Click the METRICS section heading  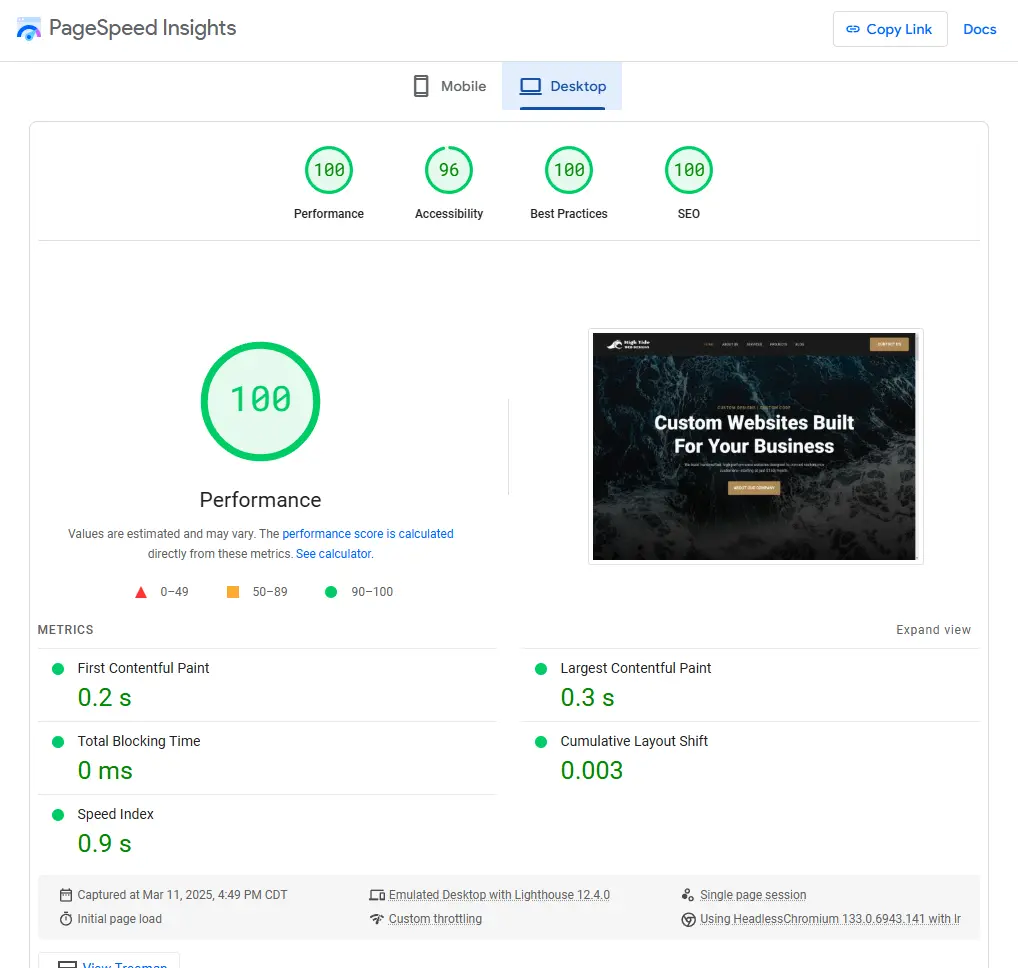[66, 630]
